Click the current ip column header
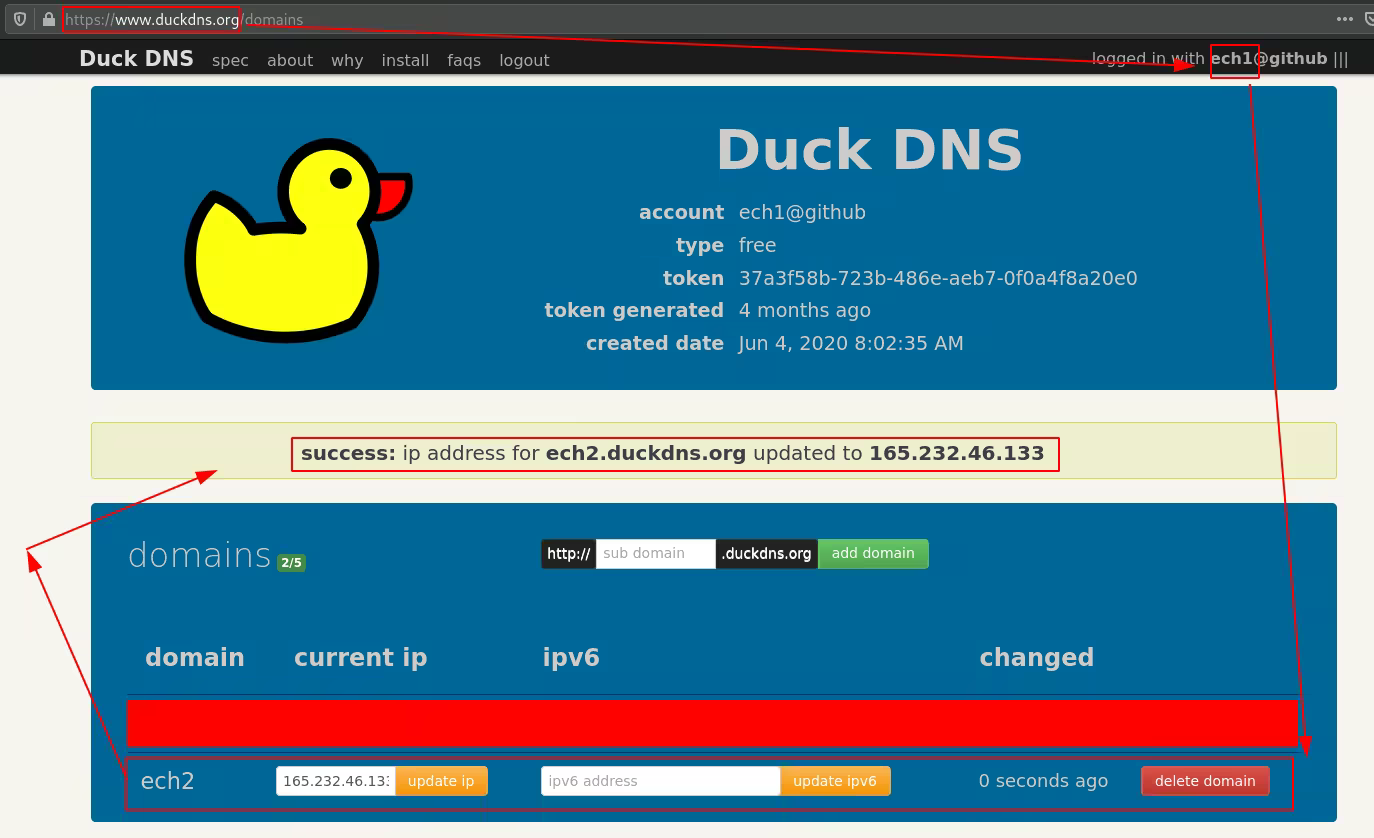 [x=360, y=657]
